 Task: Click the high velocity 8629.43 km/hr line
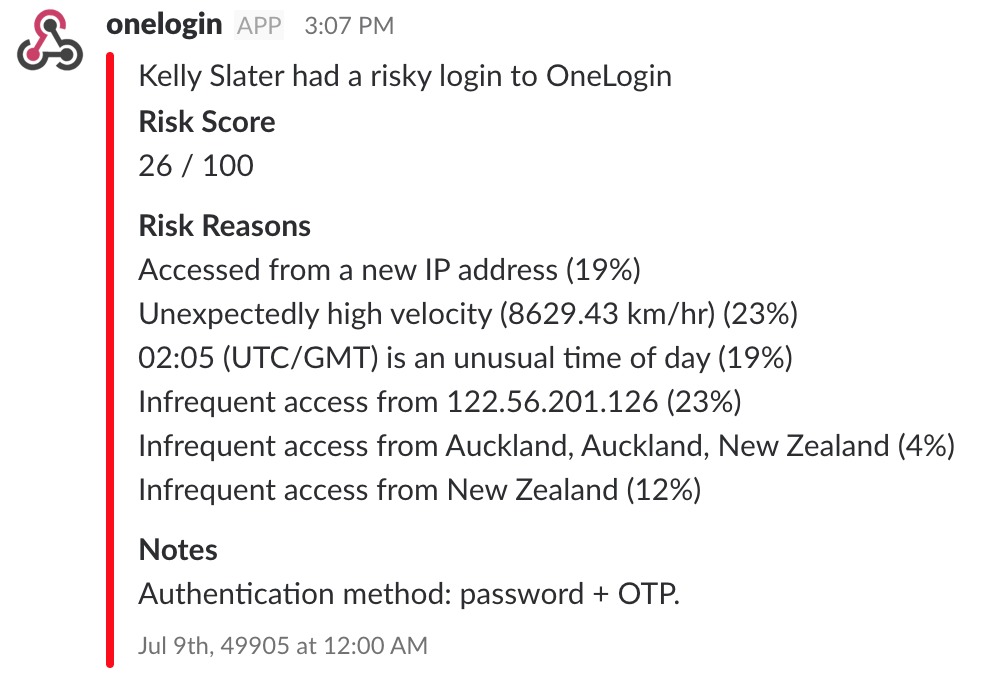[x=468, y=314]
